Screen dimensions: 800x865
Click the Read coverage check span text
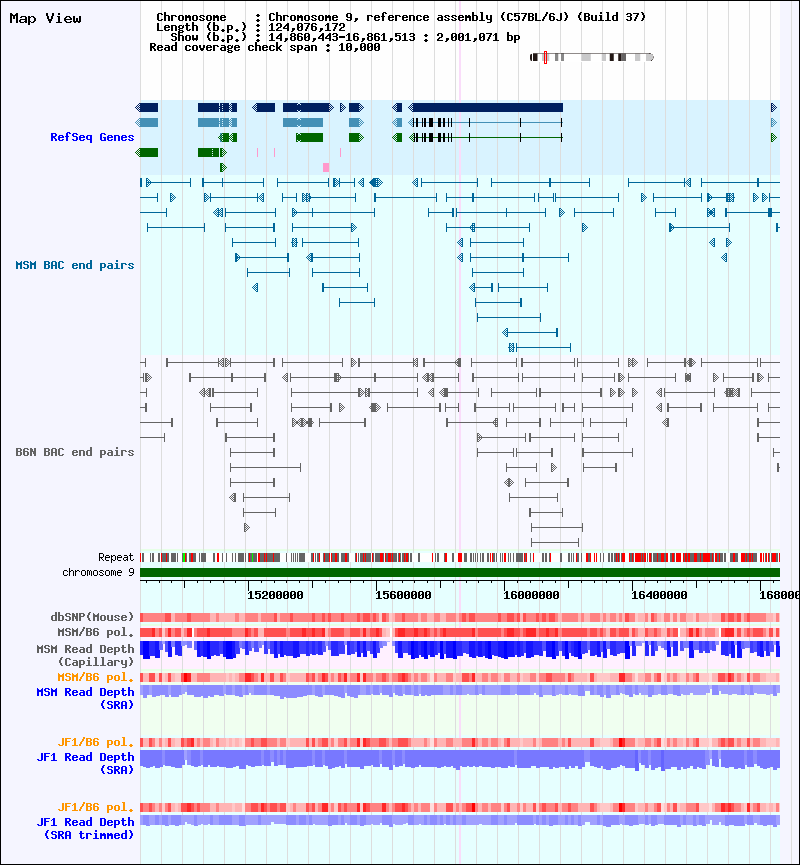[x=265, y=47]
